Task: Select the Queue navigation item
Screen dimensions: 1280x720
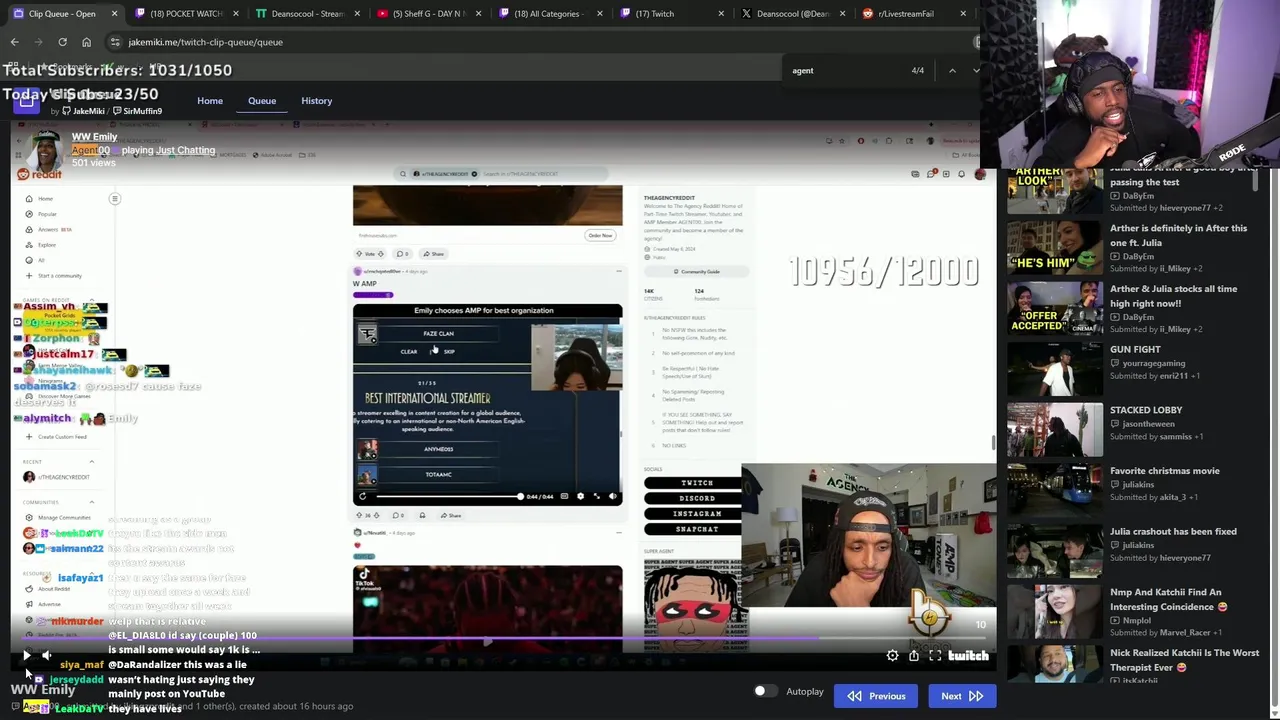Action: click(x=262, y=101)
